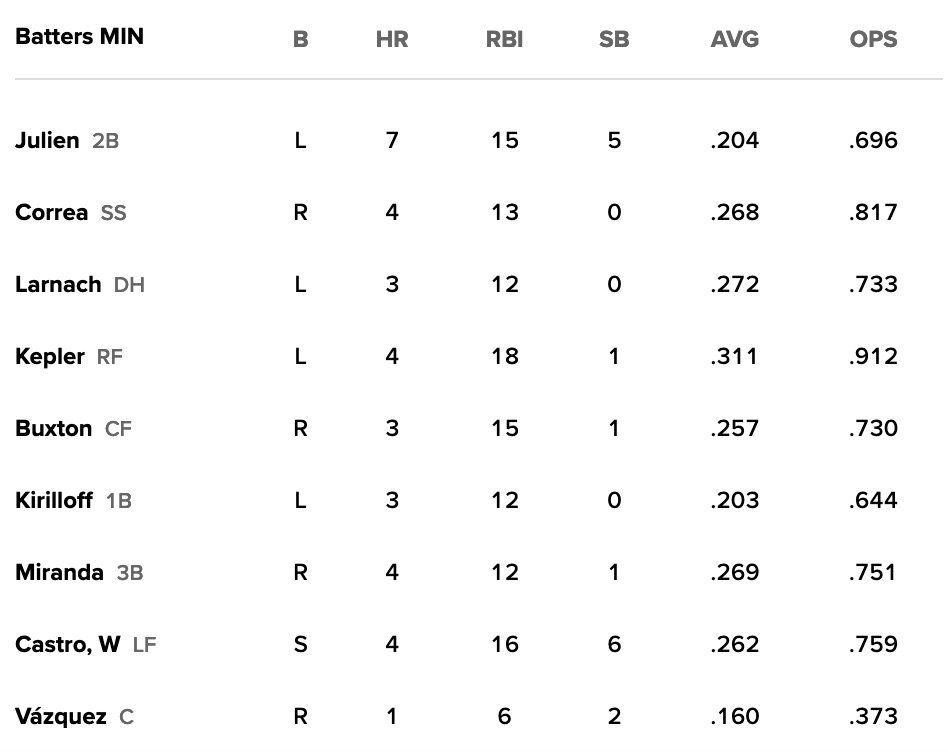Select the Vázquez player name

(60, 716)
